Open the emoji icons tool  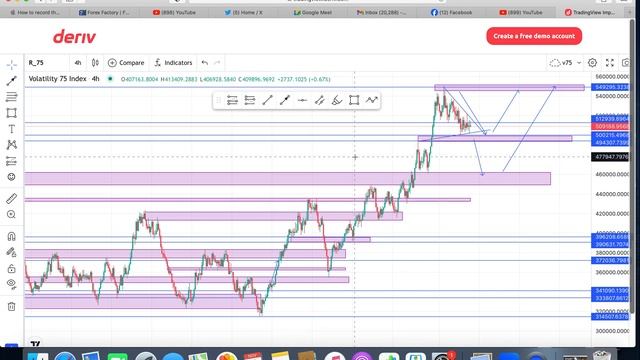11,177
